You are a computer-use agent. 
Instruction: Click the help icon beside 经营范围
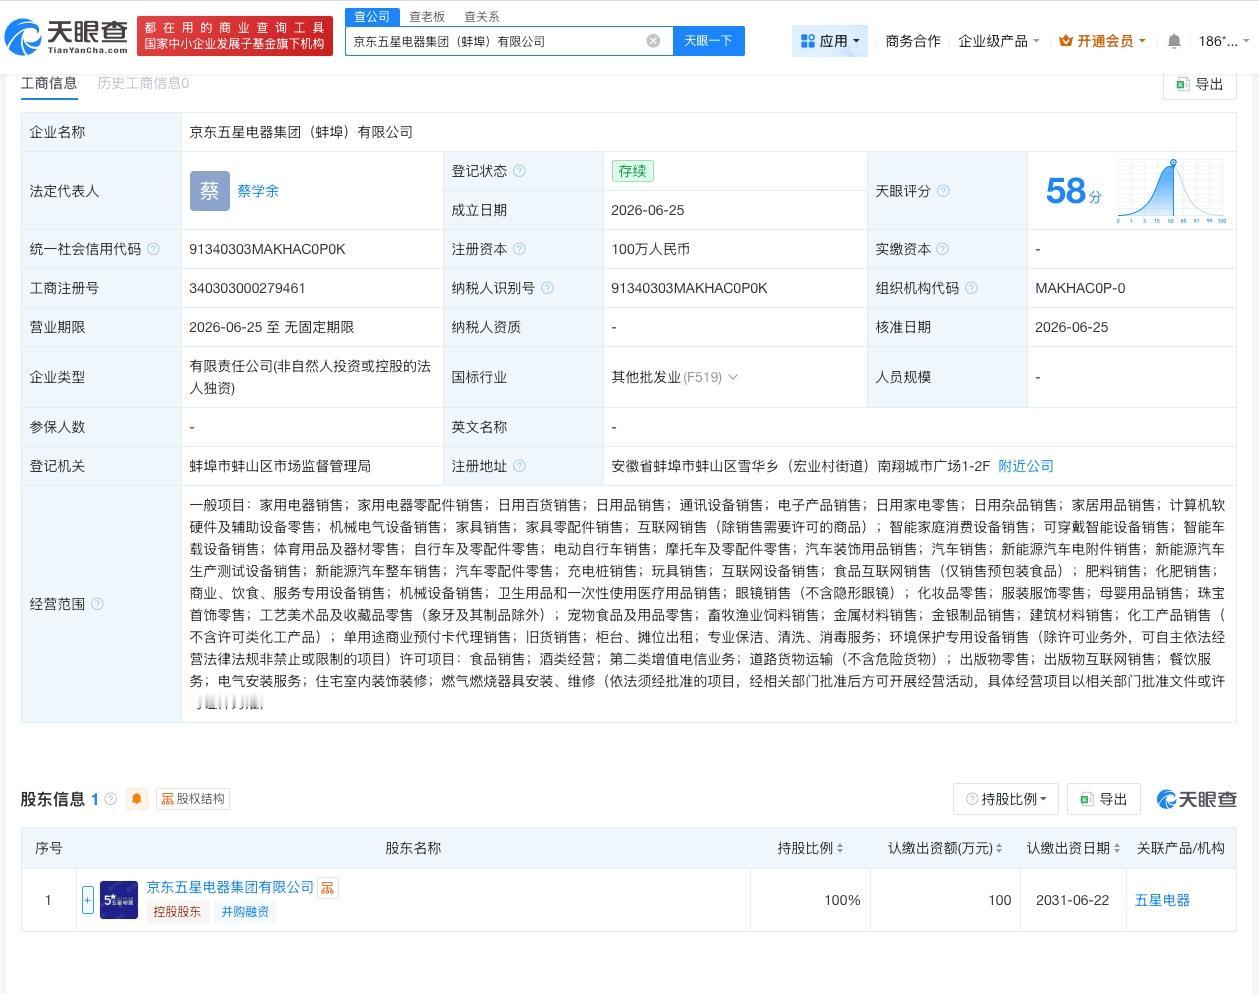tap(97, 604)
